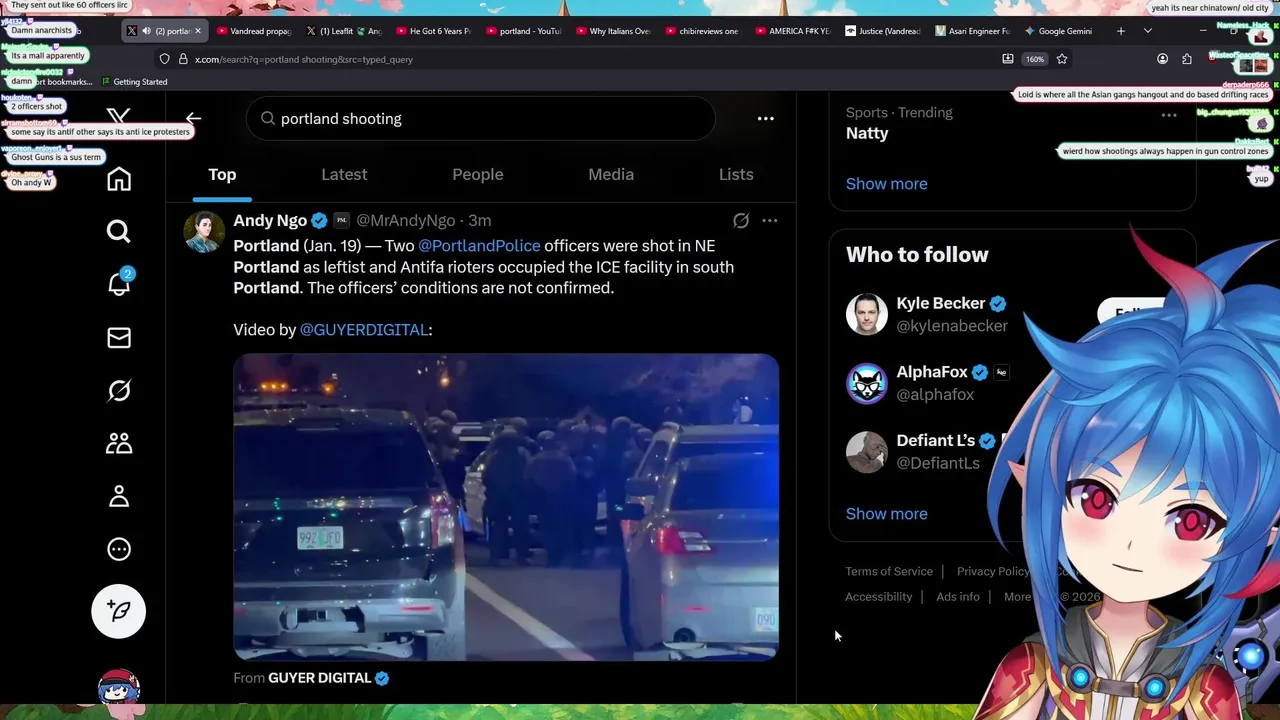This screenshot has height=720, width=1280.
Task: Open the tracking protection shield icon
Action: 164,59
